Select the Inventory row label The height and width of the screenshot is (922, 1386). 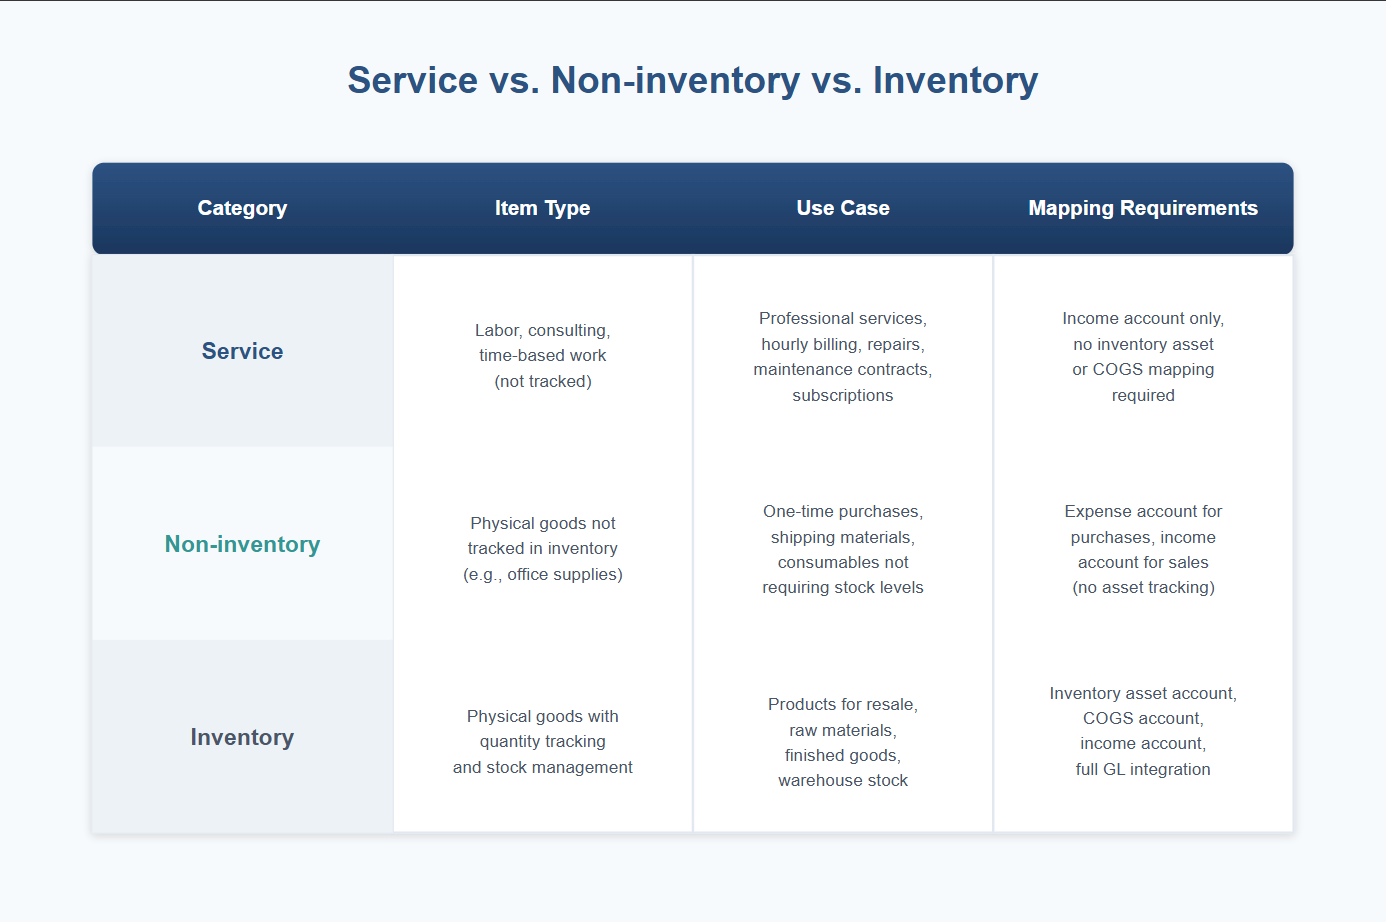pos(242,737)
